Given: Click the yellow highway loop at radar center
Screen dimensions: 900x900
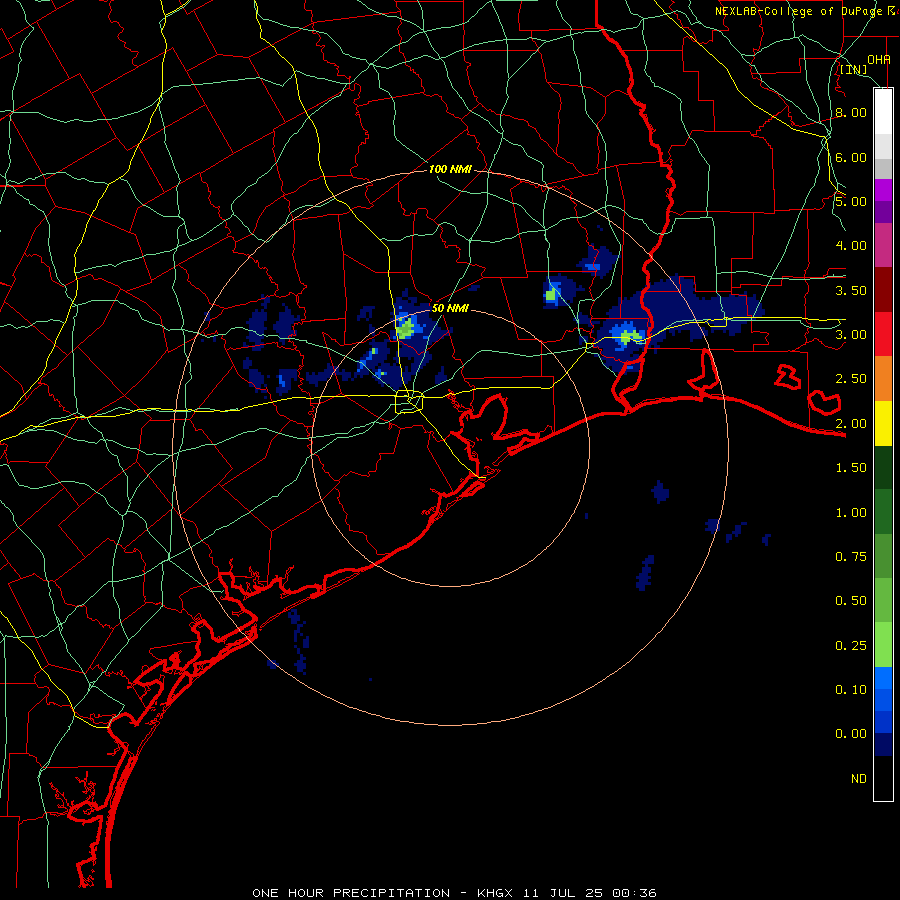Looking at the screenshot, I should coord(409,401).
